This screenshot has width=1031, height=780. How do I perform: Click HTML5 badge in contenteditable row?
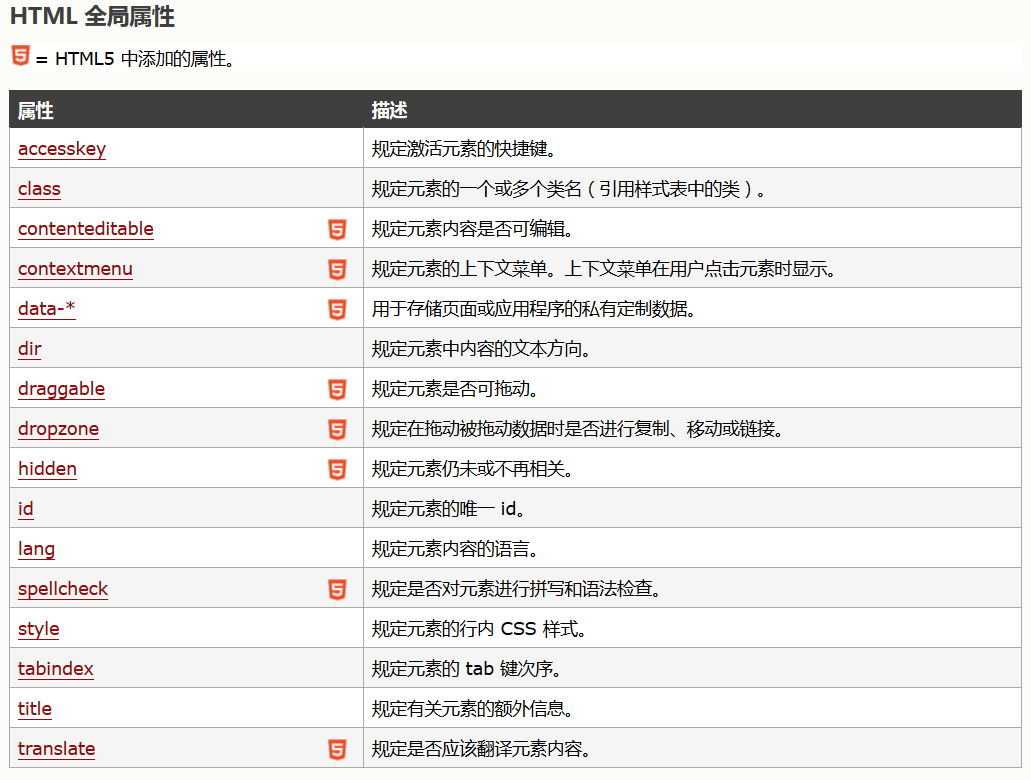[337, 230]
